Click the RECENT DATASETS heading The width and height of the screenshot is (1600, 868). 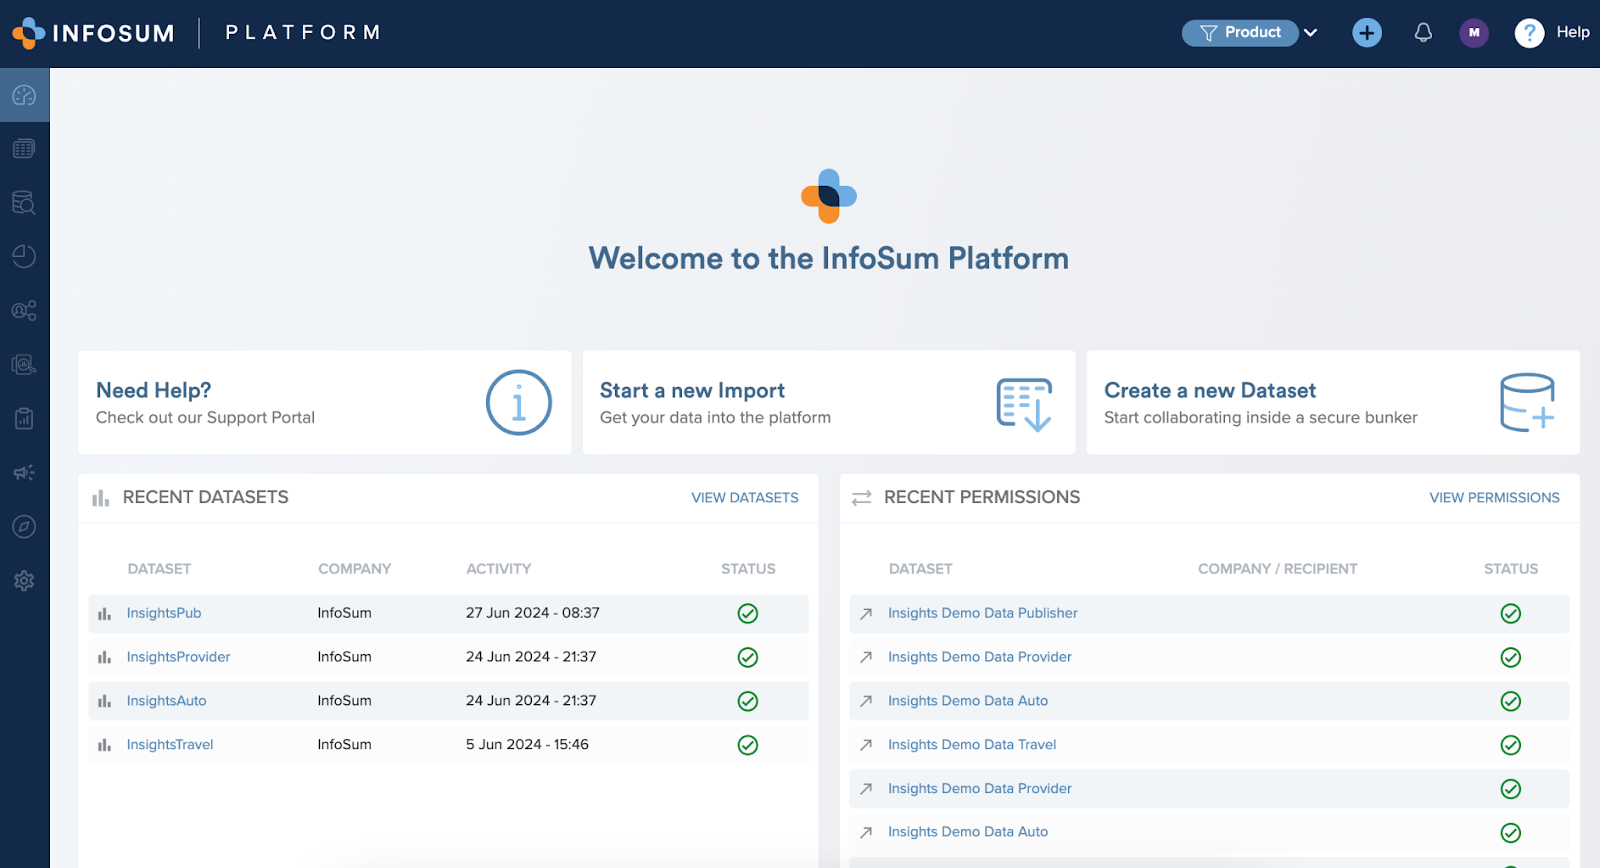coord(205,498)
